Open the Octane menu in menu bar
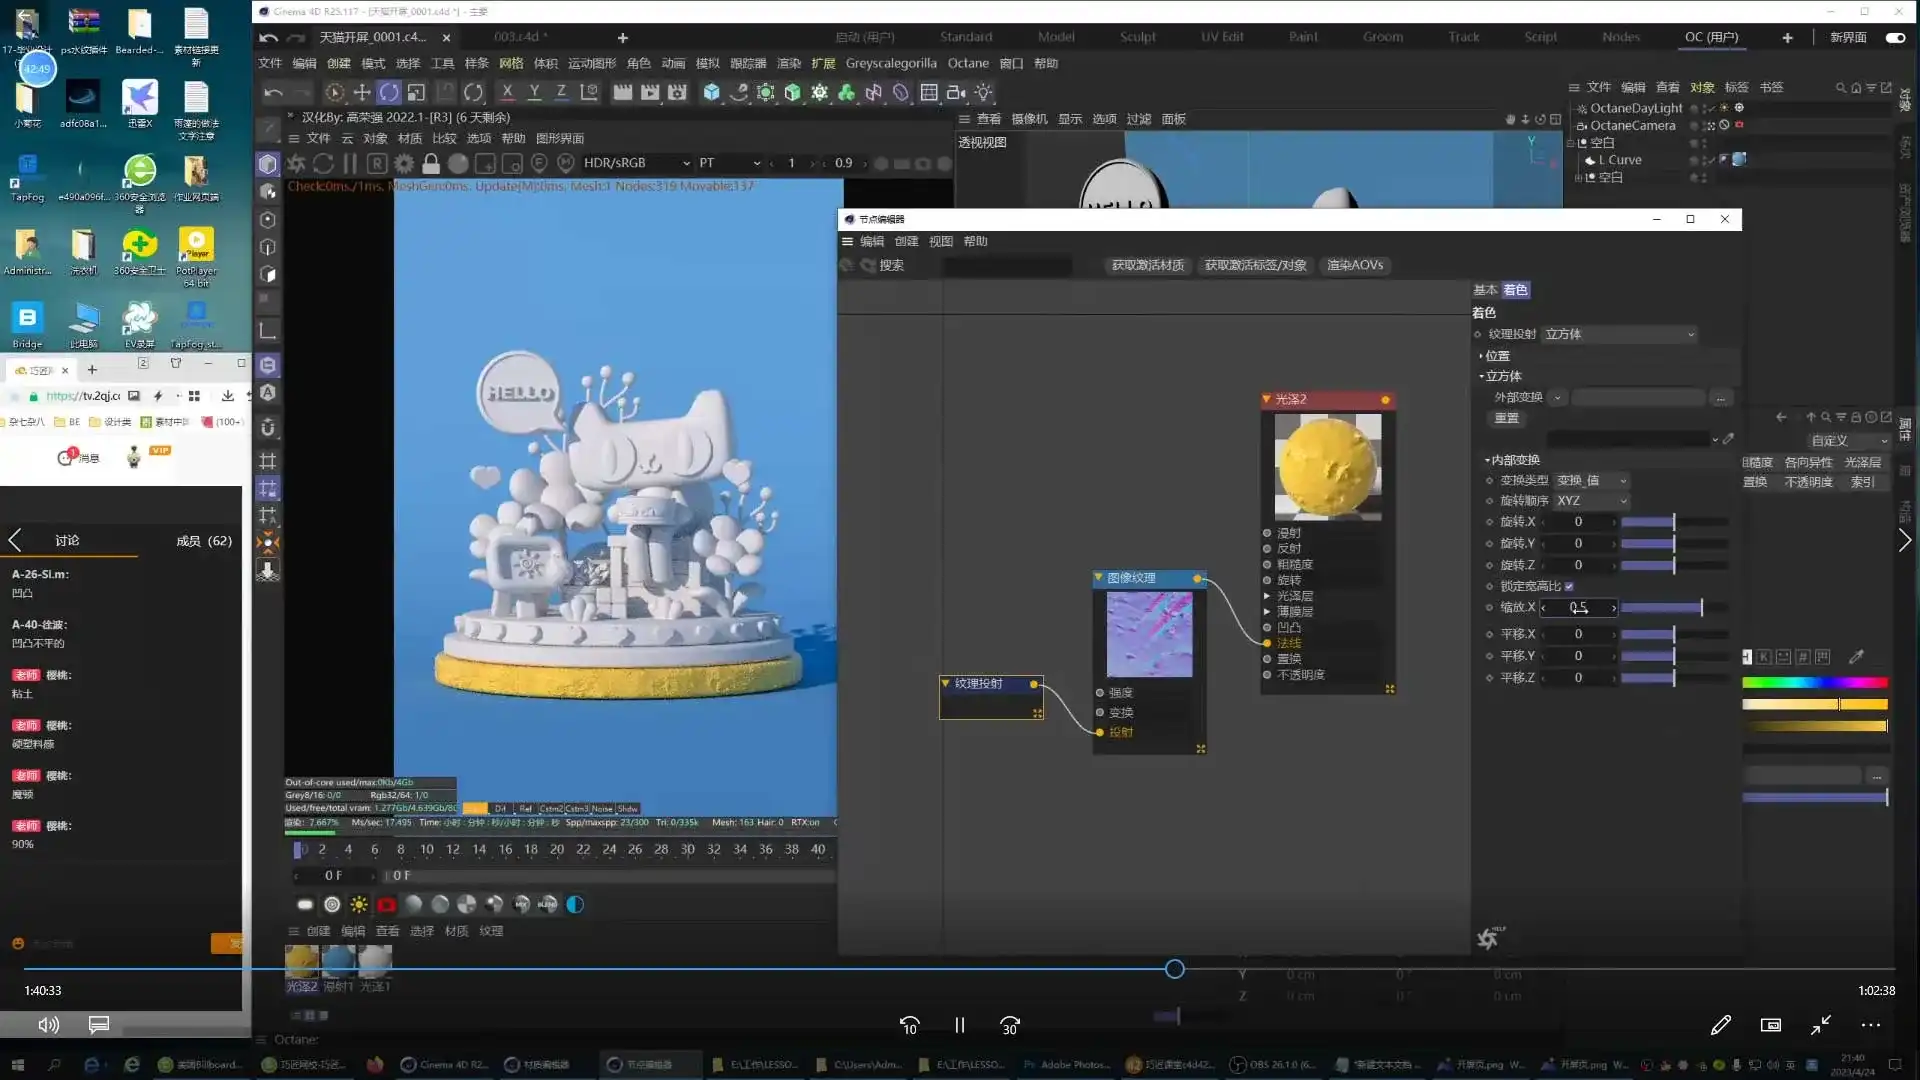The image size is (1920, 1080). 967,63
